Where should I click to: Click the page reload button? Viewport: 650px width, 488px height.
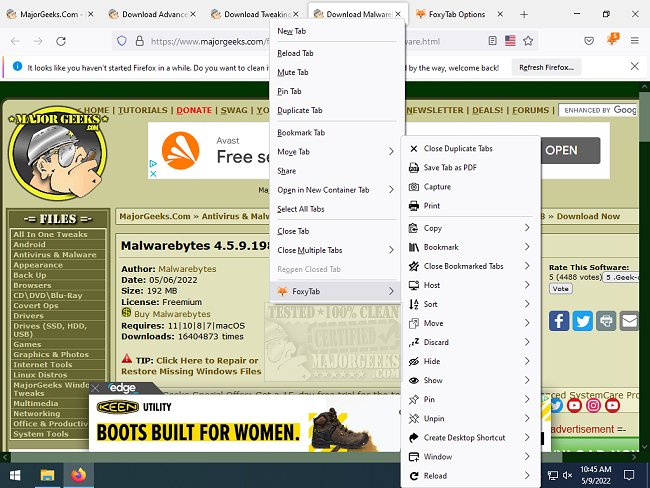tap(61, 41)
